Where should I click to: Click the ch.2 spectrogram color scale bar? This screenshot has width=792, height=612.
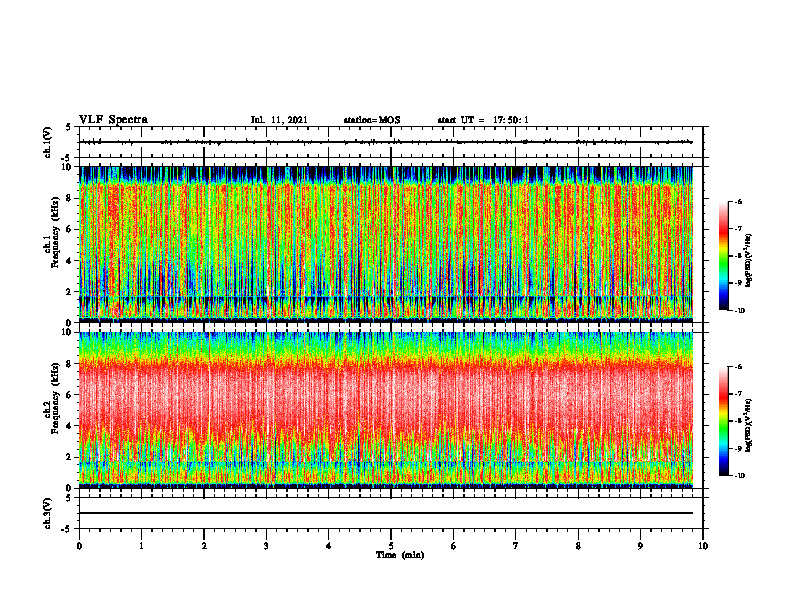coord(723,421)
